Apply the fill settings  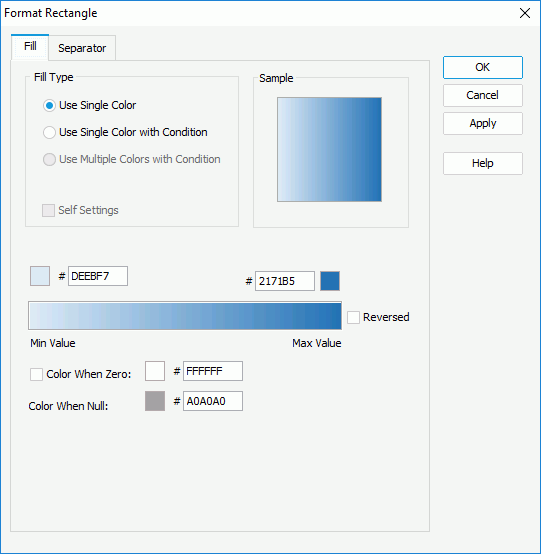point(483,123)
